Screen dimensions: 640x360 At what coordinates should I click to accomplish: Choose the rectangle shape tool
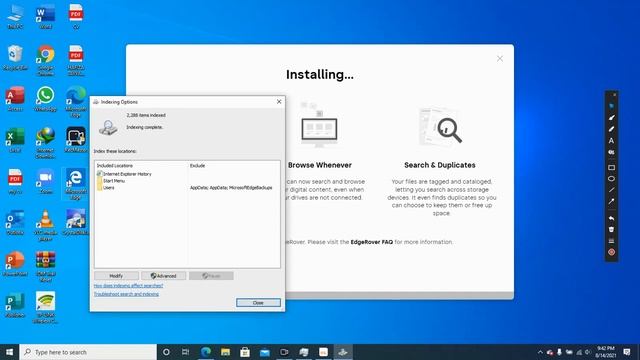click(x=611, y=167)
